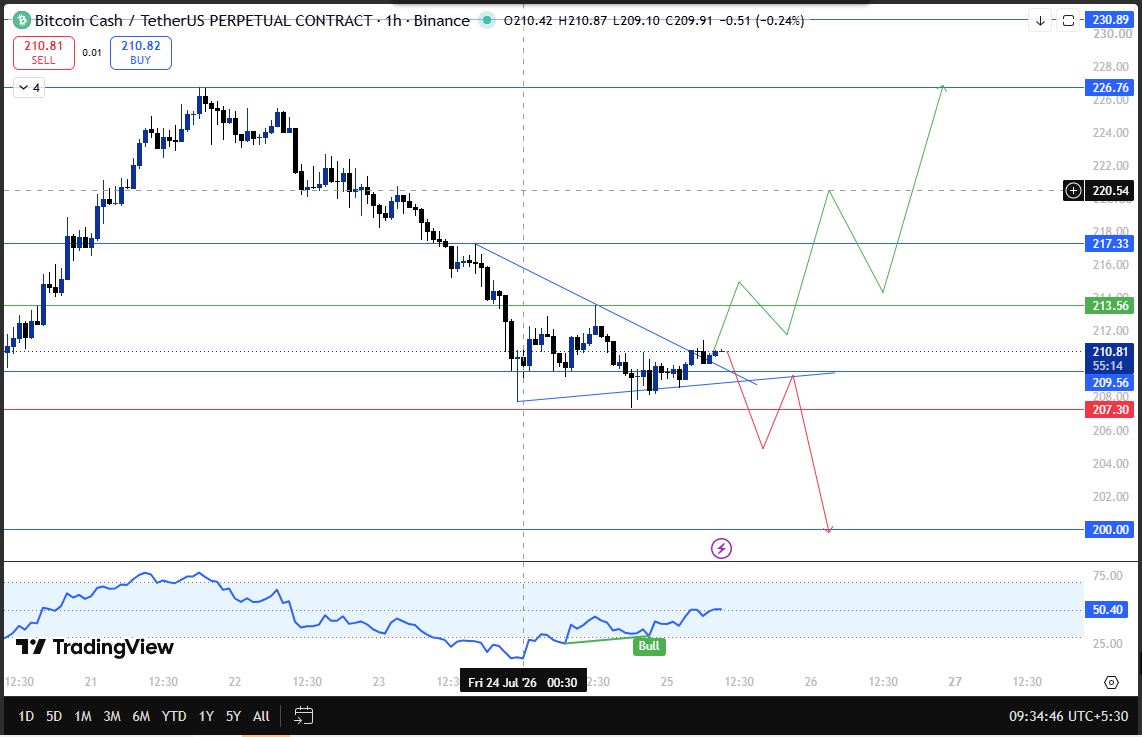The width and height of the screenshot is (1142, 737).
Task: Click the 210.82 BUY button
Action: click(x=141, y=52)
